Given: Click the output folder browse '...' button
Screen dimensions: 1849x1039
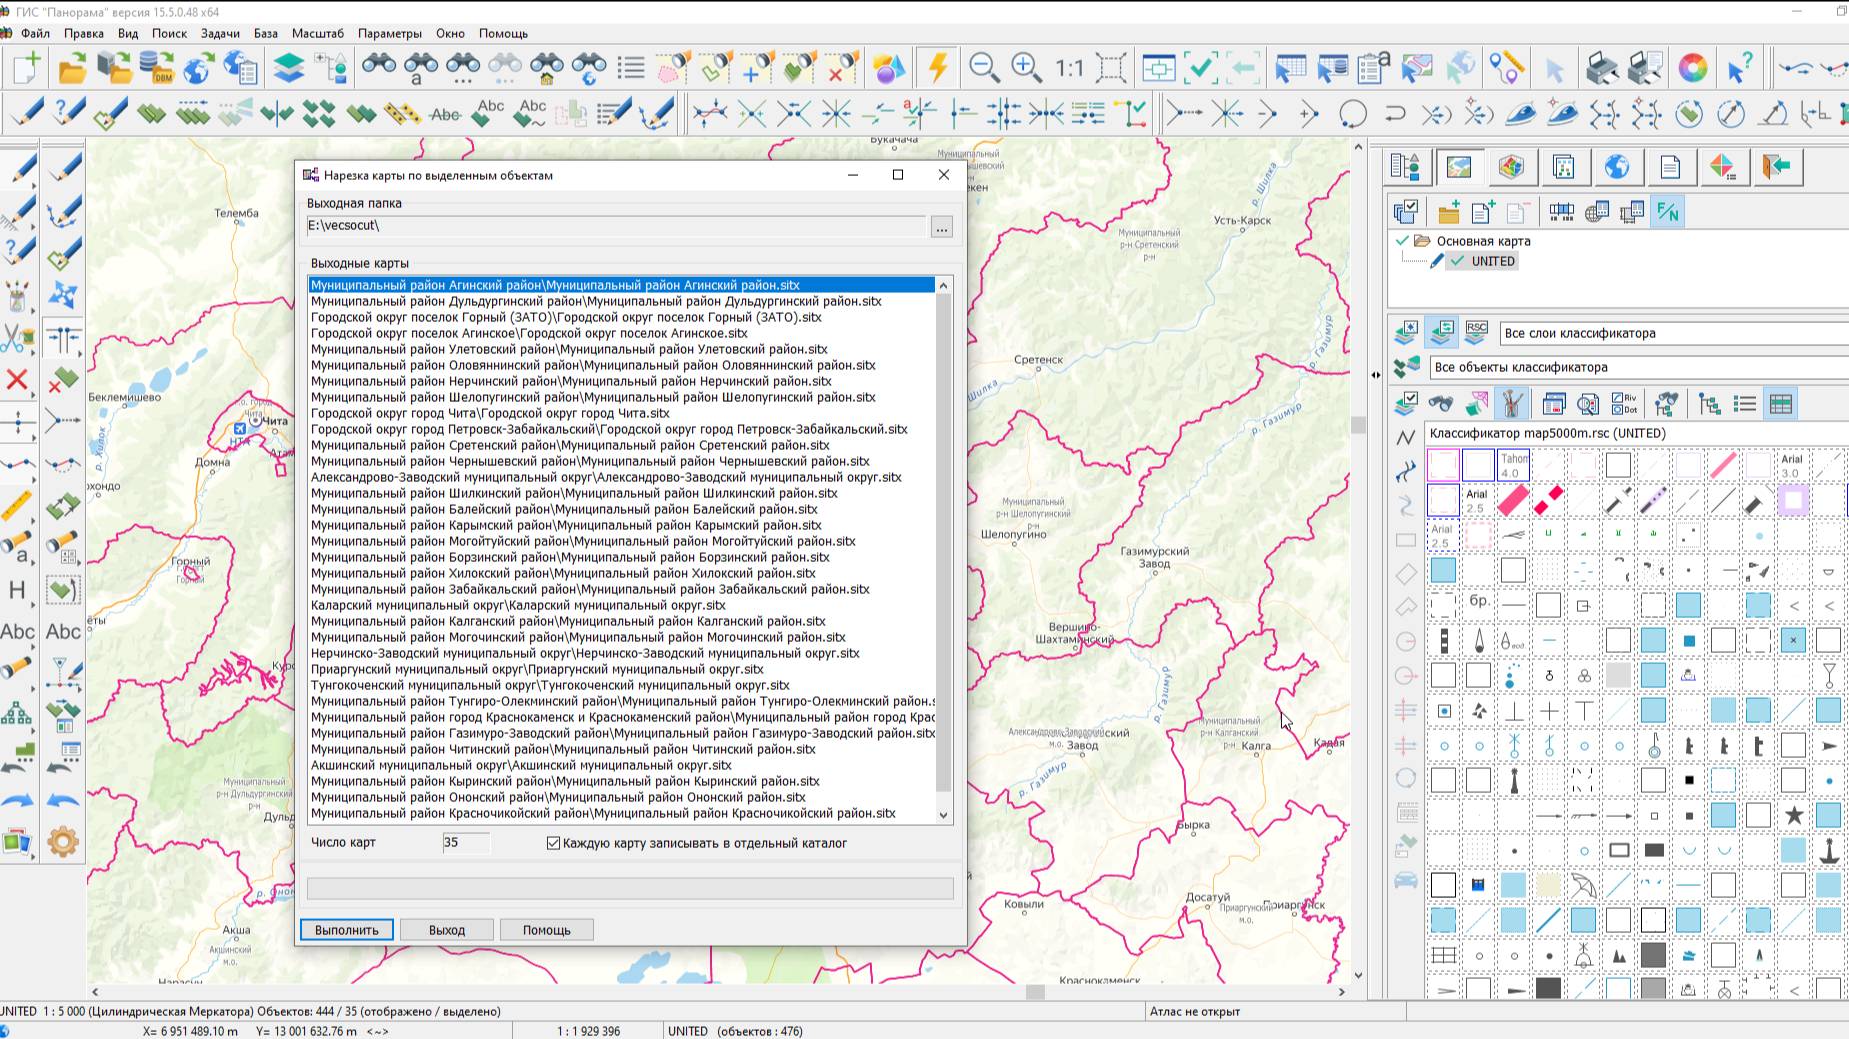Looking at the screenshot, I should (x=941, y=228).
